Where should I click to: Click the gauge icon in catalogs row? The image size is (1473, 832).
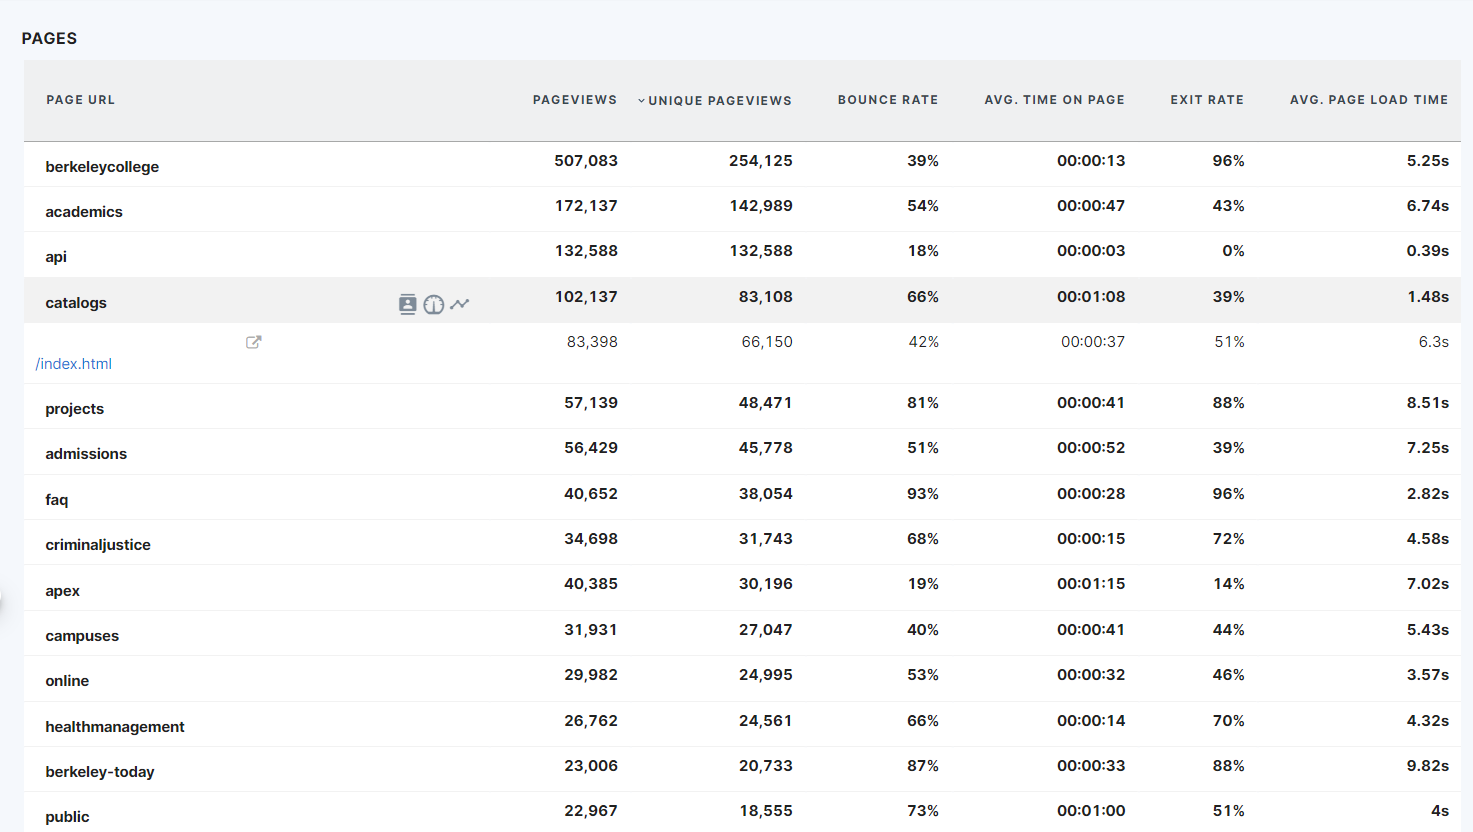433,304
